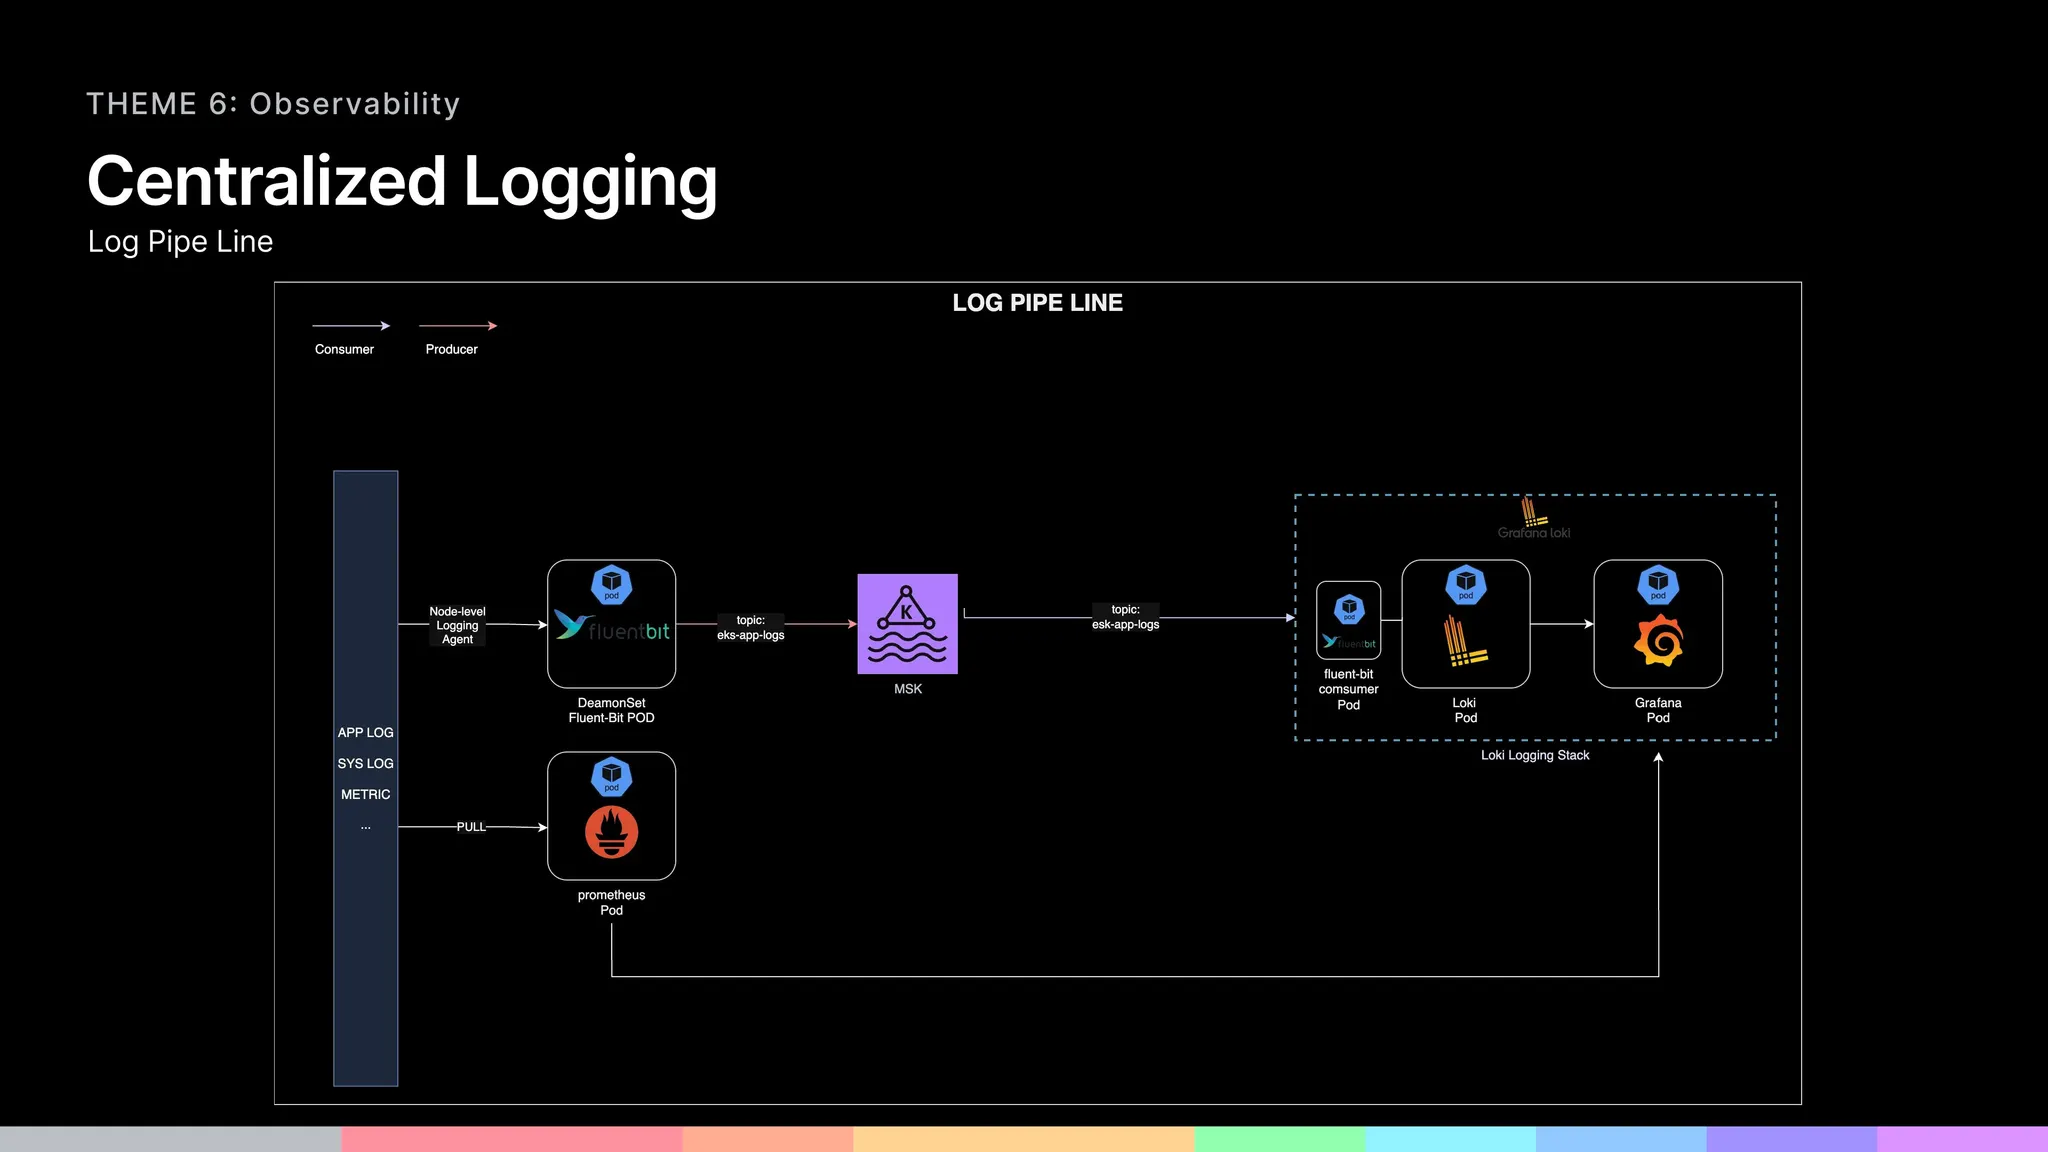Click the PULL arrow label
Screen dimensions: 2048x1152
(x=471, y=827)
